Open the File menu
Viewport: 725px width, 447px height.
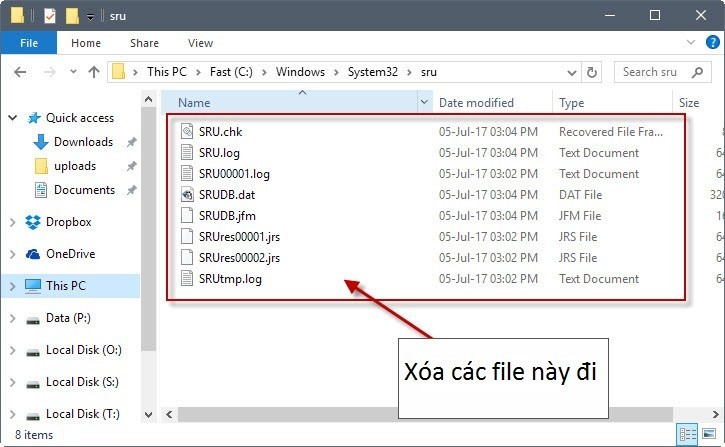point(28,43)
